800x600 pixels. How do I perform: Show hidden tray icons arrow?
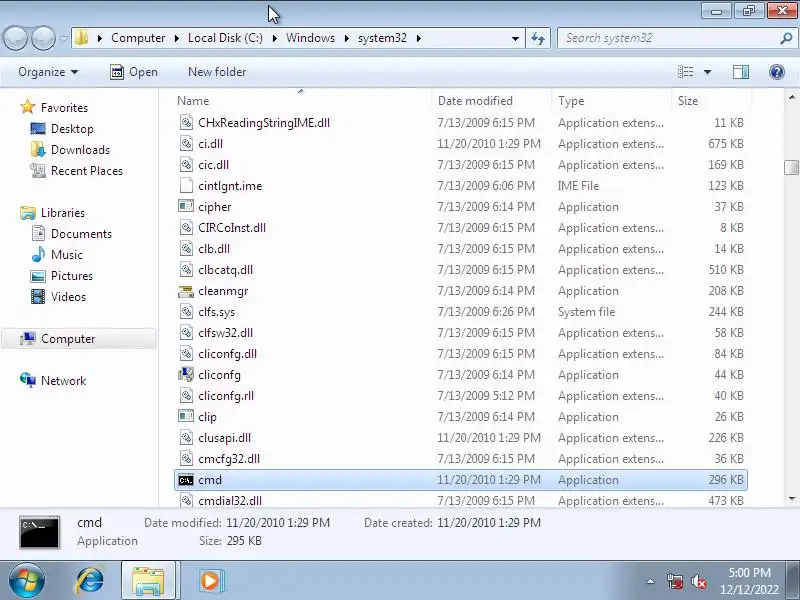(651, 581)
